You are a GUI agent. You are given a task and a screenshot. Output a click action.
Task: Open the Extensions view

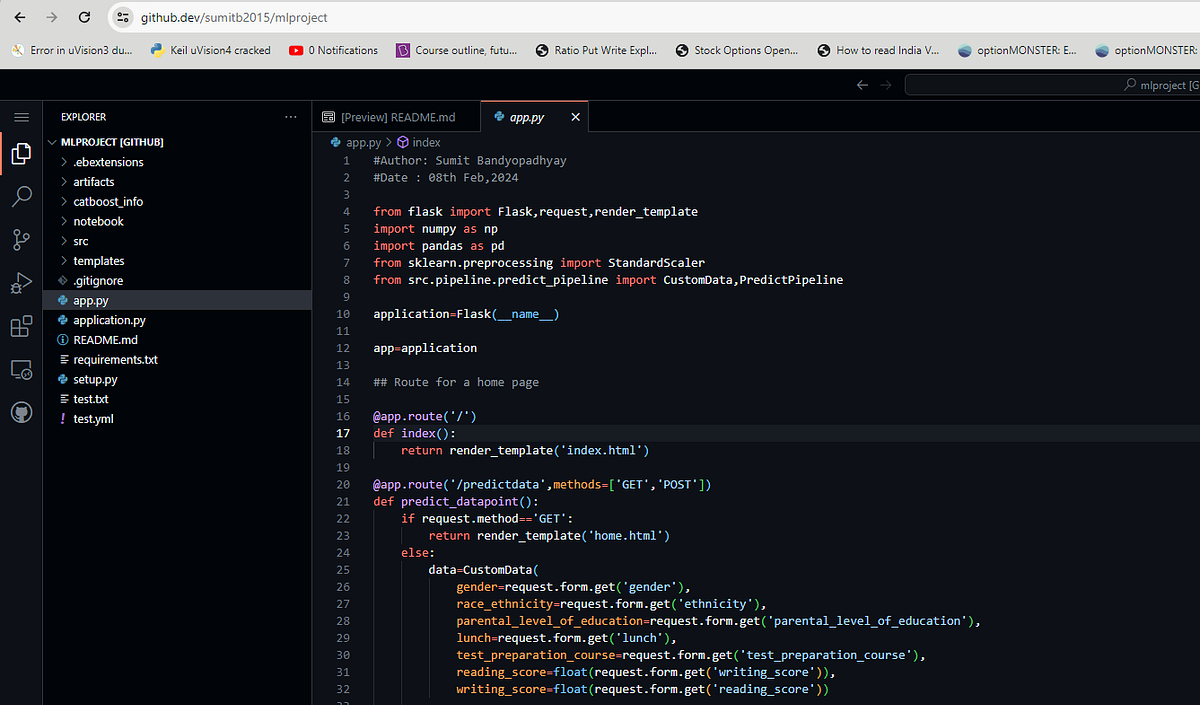point(21,325)
